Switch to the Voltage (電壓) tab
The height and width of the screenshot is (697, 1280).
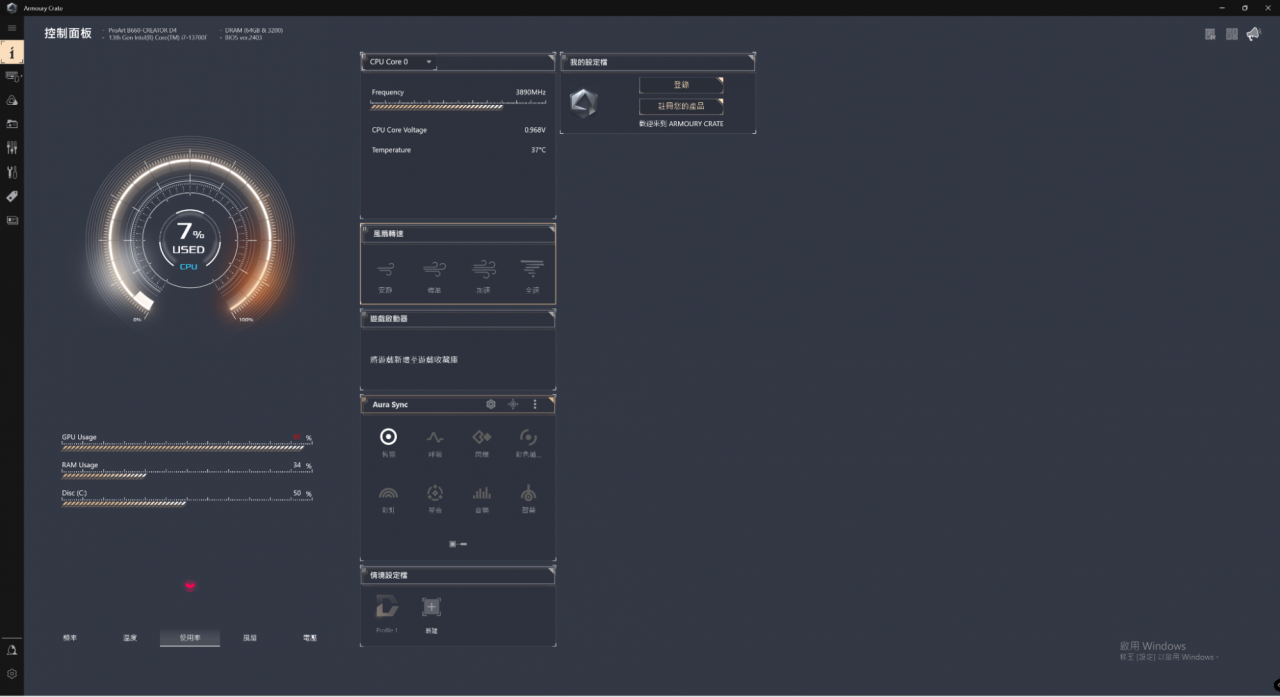tap(309, 637)
